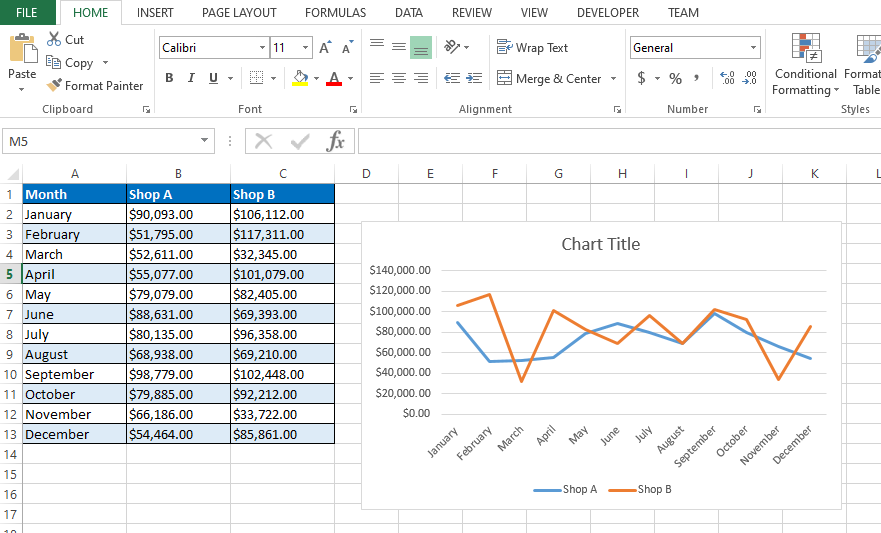
Task: Click the Insert Function fx icon
Action: tap(336, 141)
